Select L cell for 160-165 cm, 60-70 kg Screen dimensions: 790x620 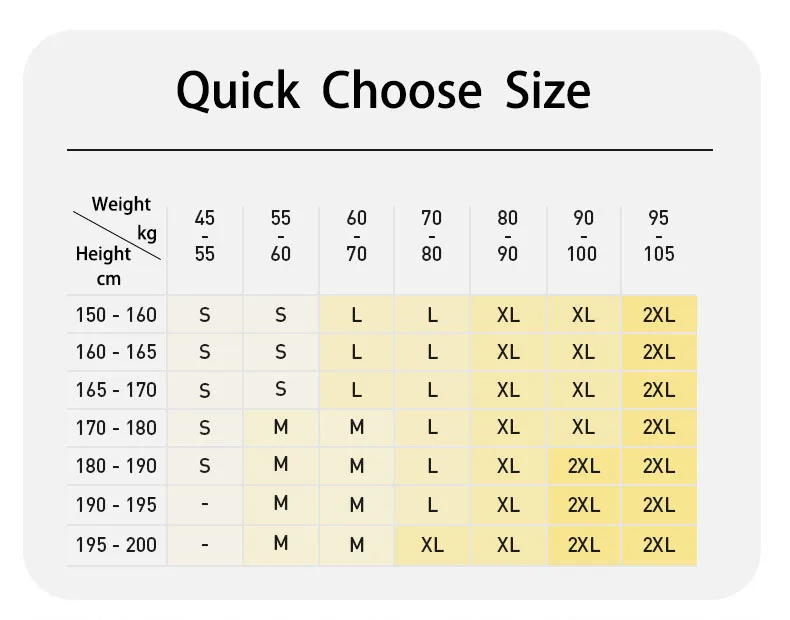pos(356,352)
